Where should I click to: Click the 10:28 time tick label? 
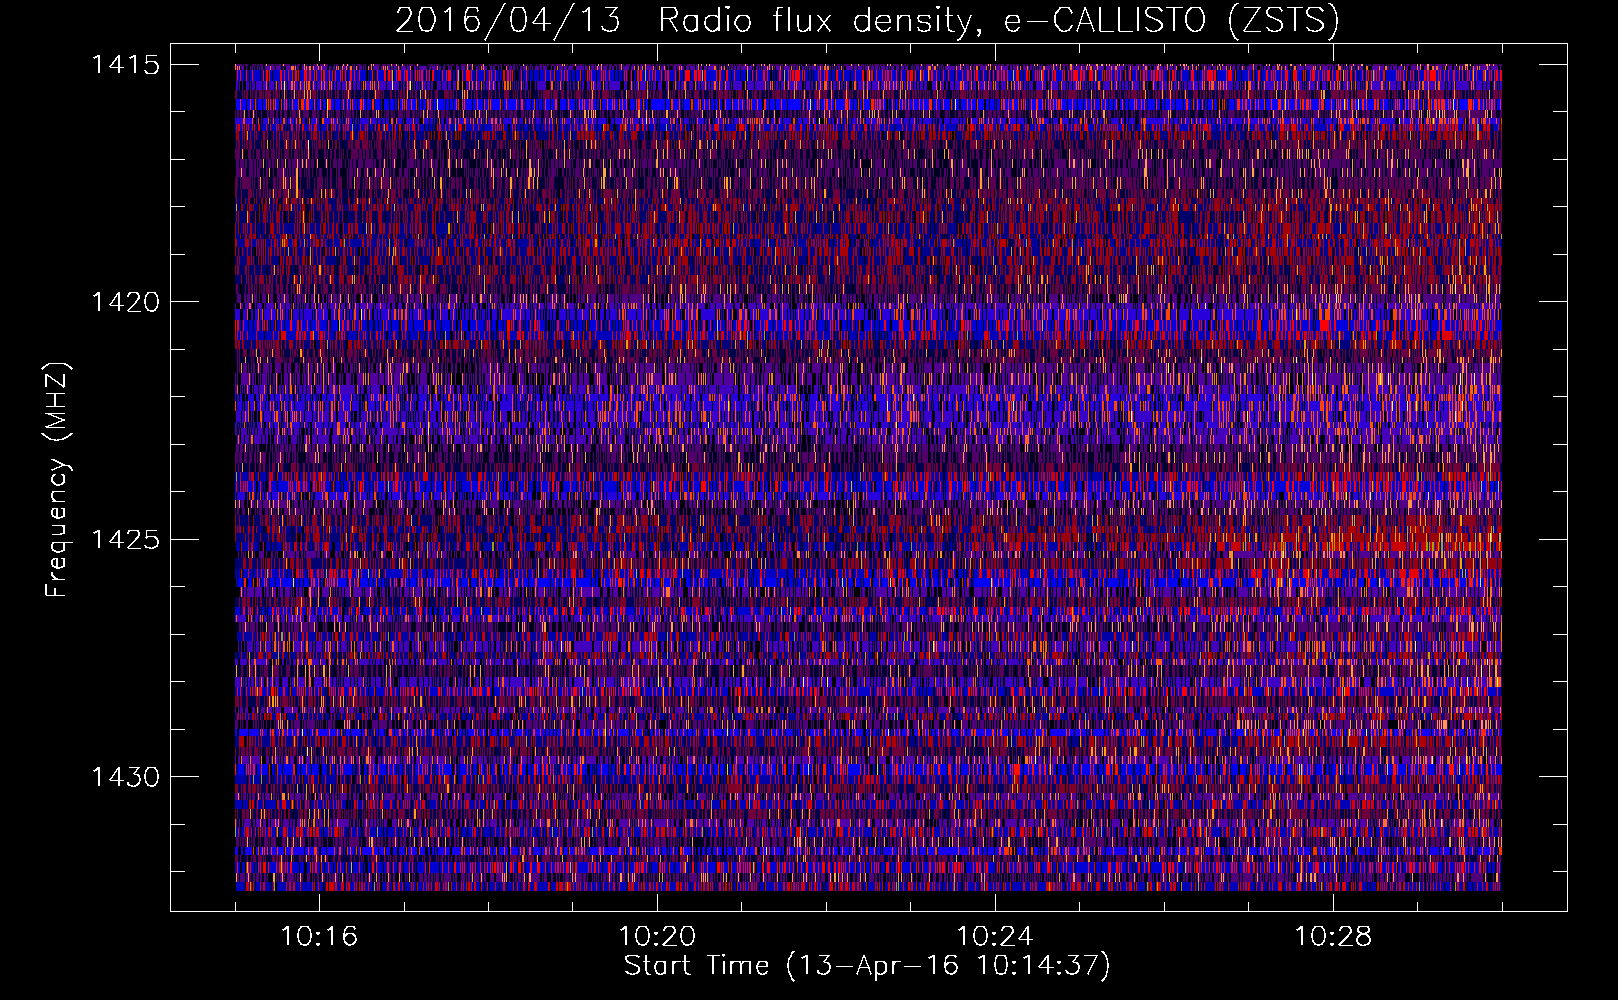[x=1333, y=937]
